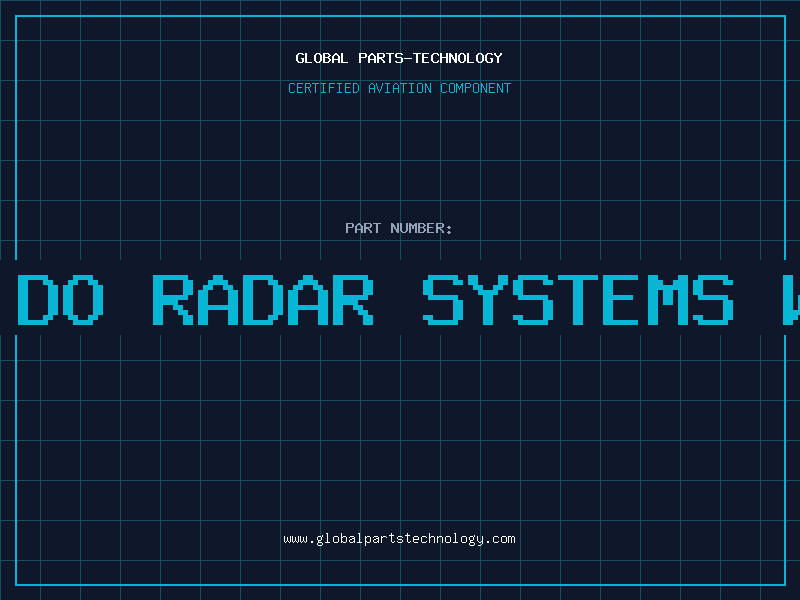Select the CERTIFIED AVIATION COMPONENT subtitle
This screenshot has height=600, width=800.
399,88
